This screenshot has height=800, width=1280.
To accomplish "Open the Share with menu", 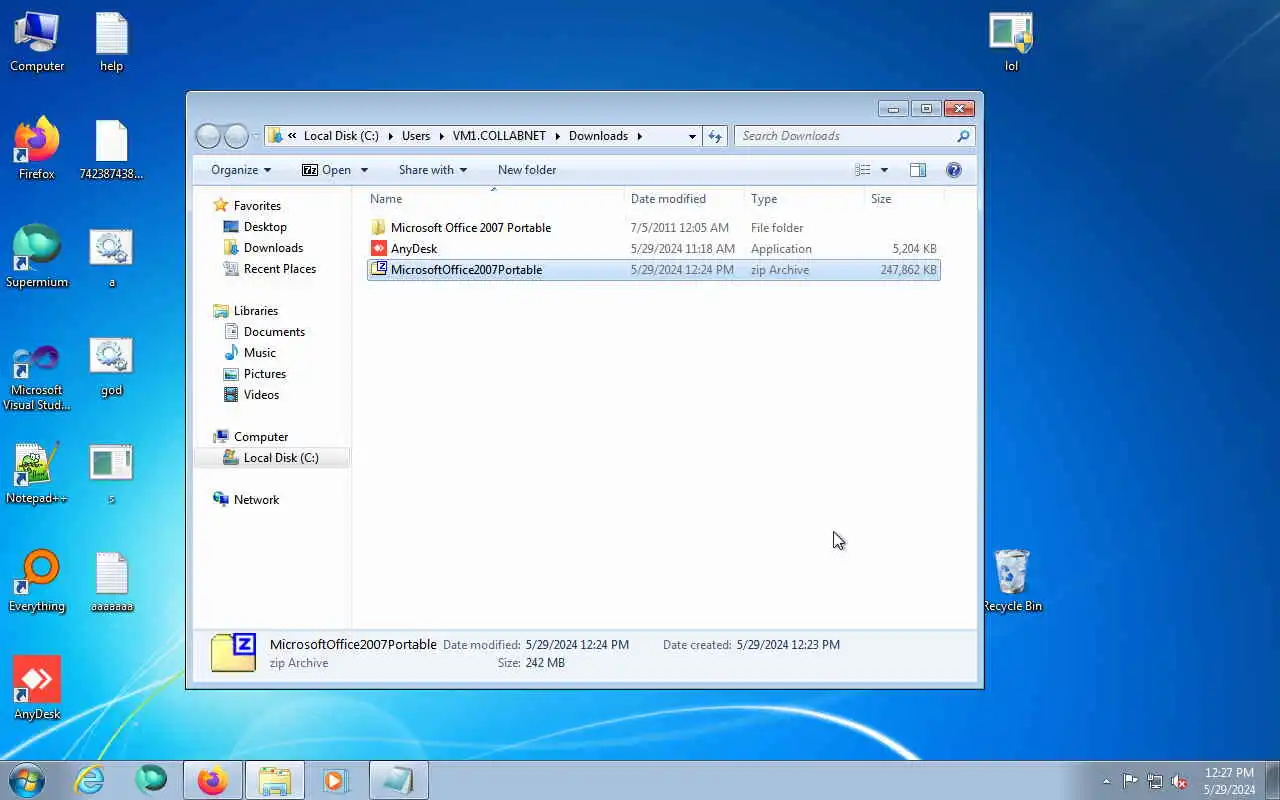I will click(433, 170).
